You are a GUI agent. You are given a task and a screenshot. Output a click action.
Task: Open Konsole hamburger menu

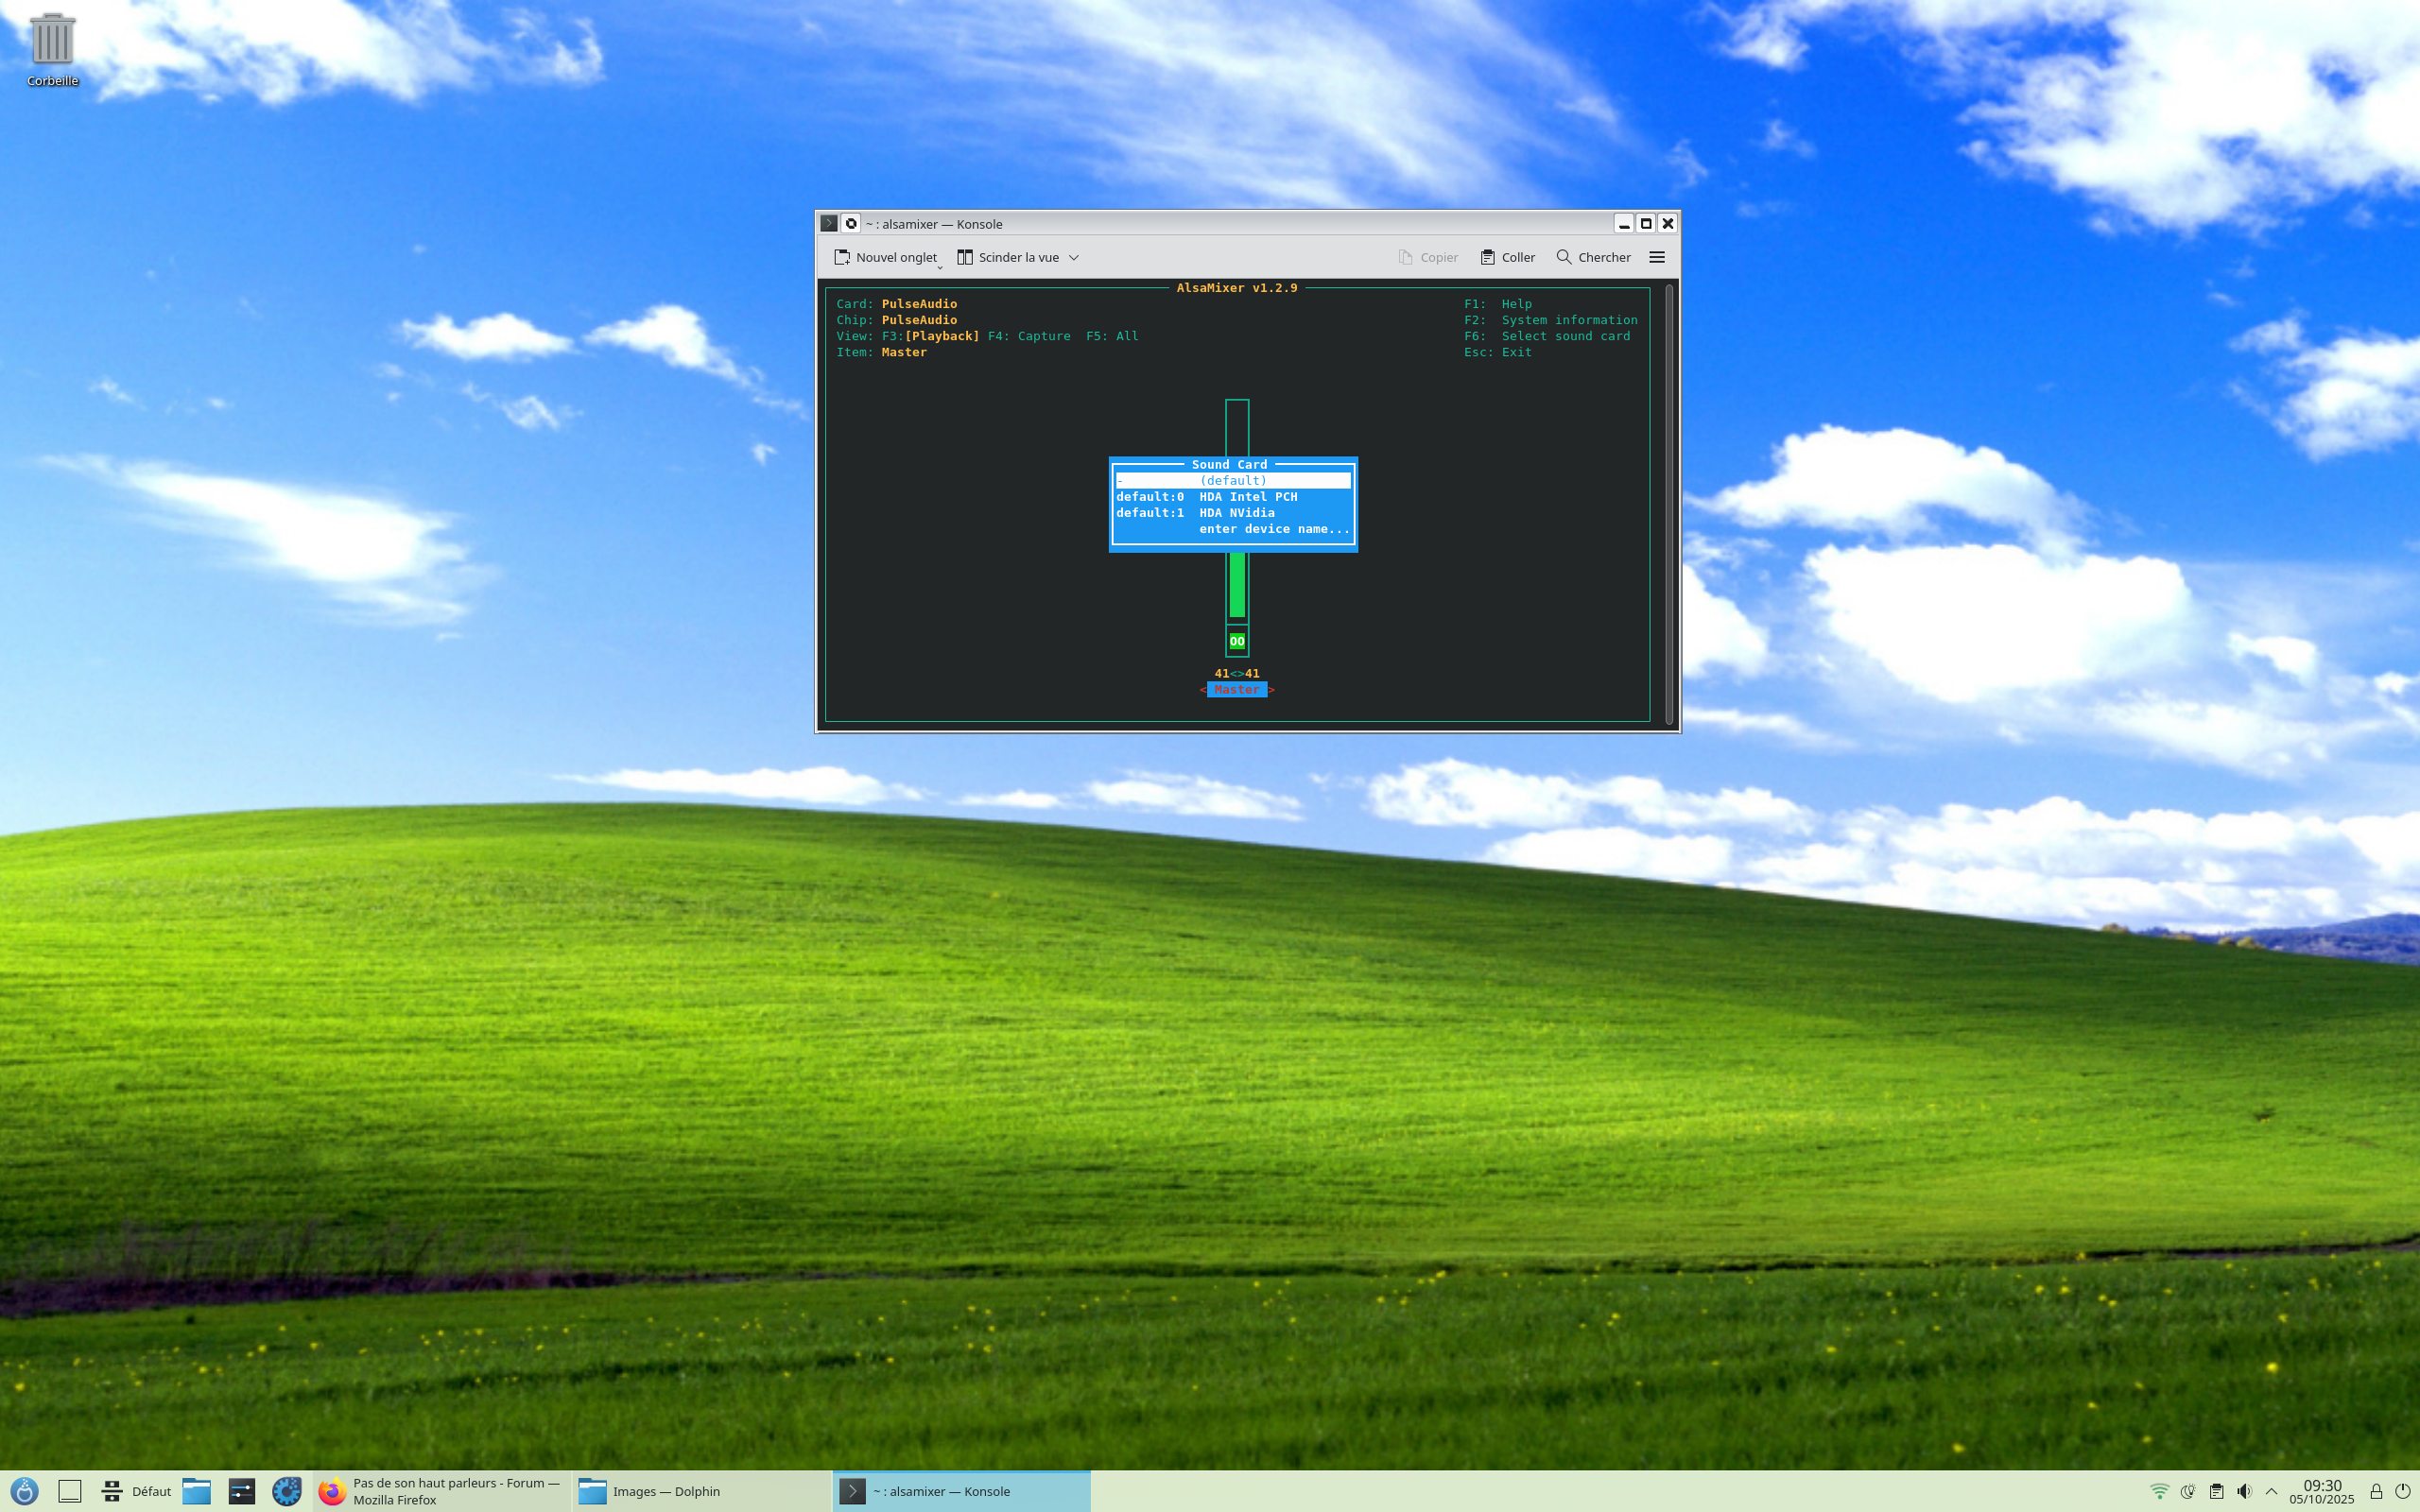(x=1656, y=257)
